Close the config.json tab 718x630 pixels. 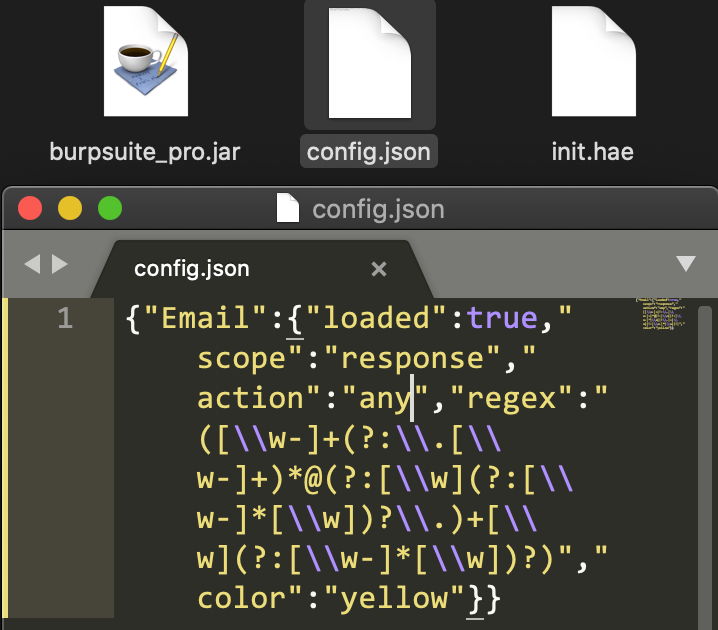coord(379,269)
